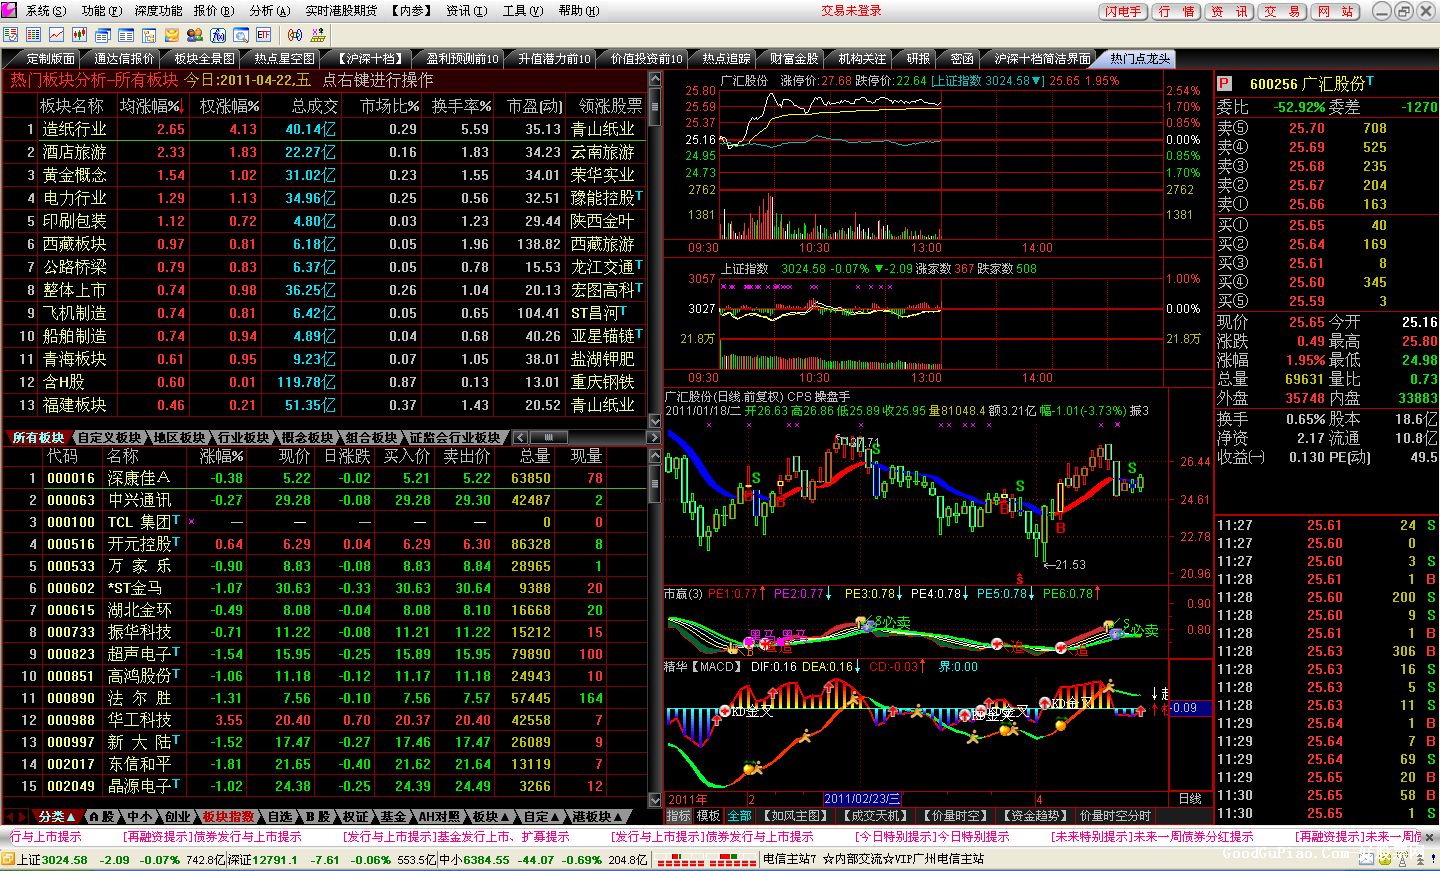Click the right tab-scroll arrow beside 分类
Image resolution: width=1440 pixels, height=871 pixels.
[24, 816]
